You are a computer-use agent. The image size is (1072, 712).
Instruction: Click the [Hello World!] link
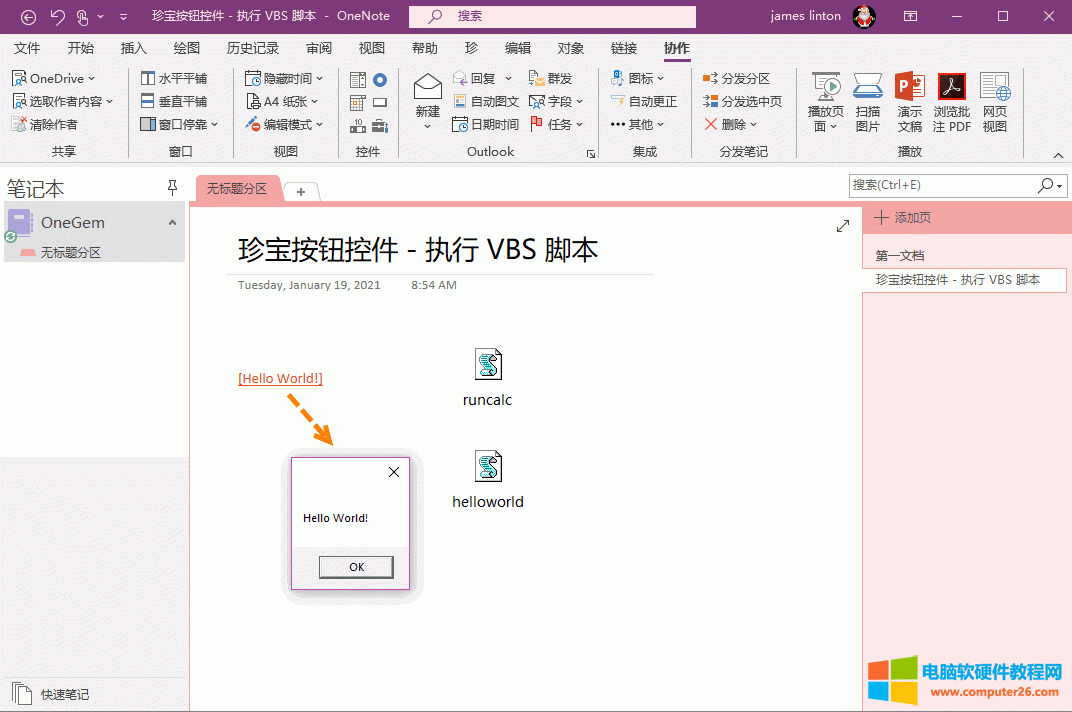(280, 378)
